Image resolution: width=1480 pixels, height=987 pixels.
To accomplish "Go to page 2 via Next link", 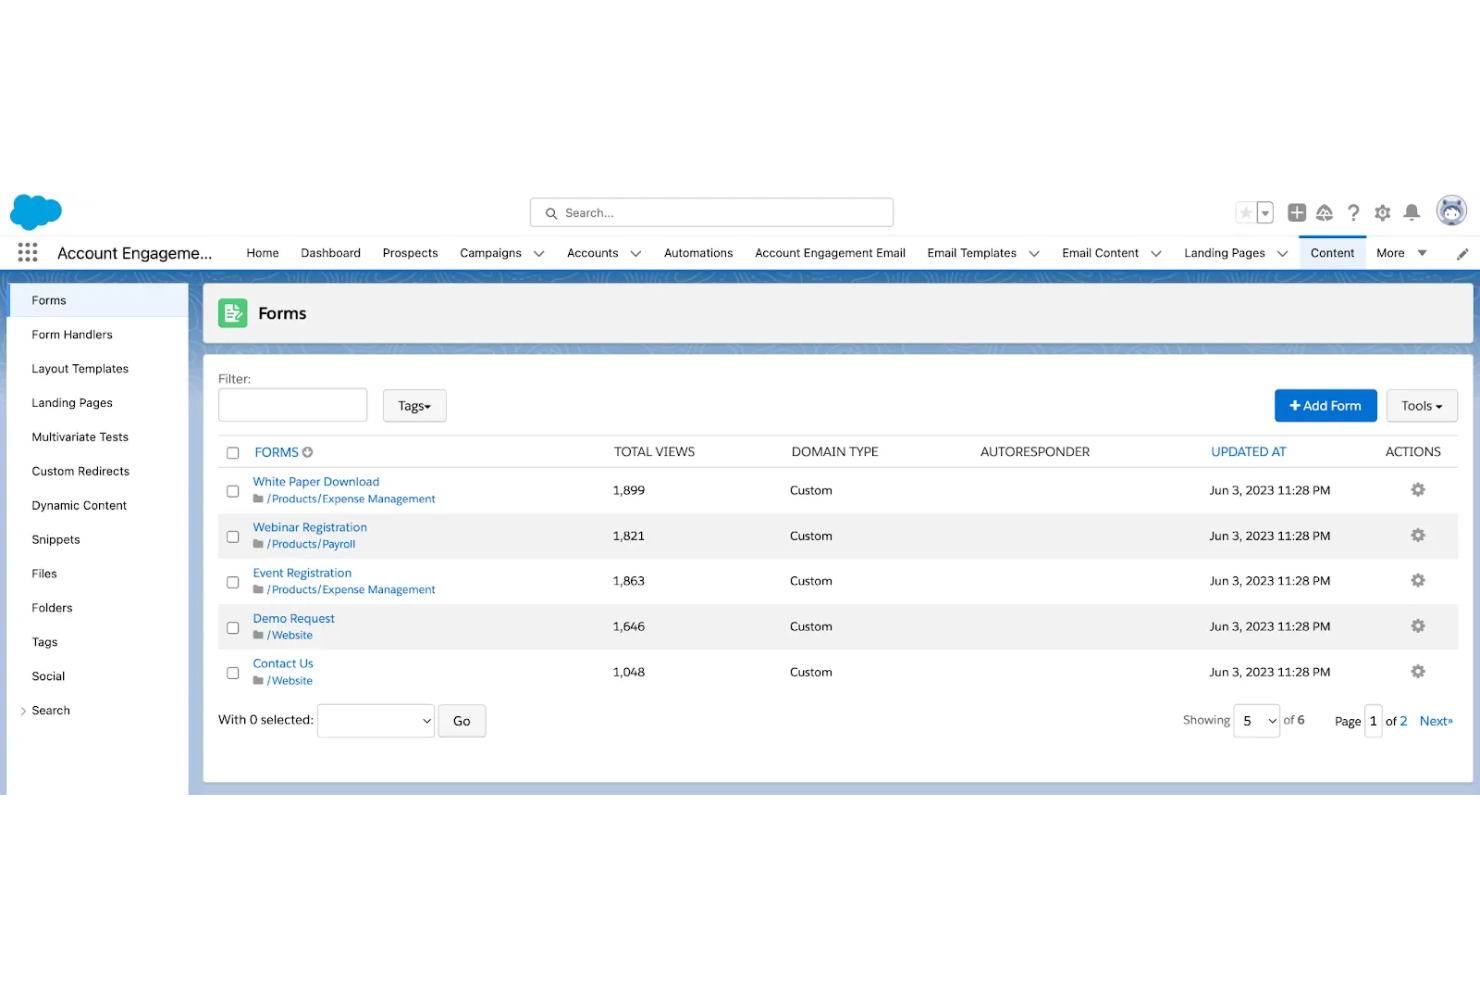I will click(1435, 720).
